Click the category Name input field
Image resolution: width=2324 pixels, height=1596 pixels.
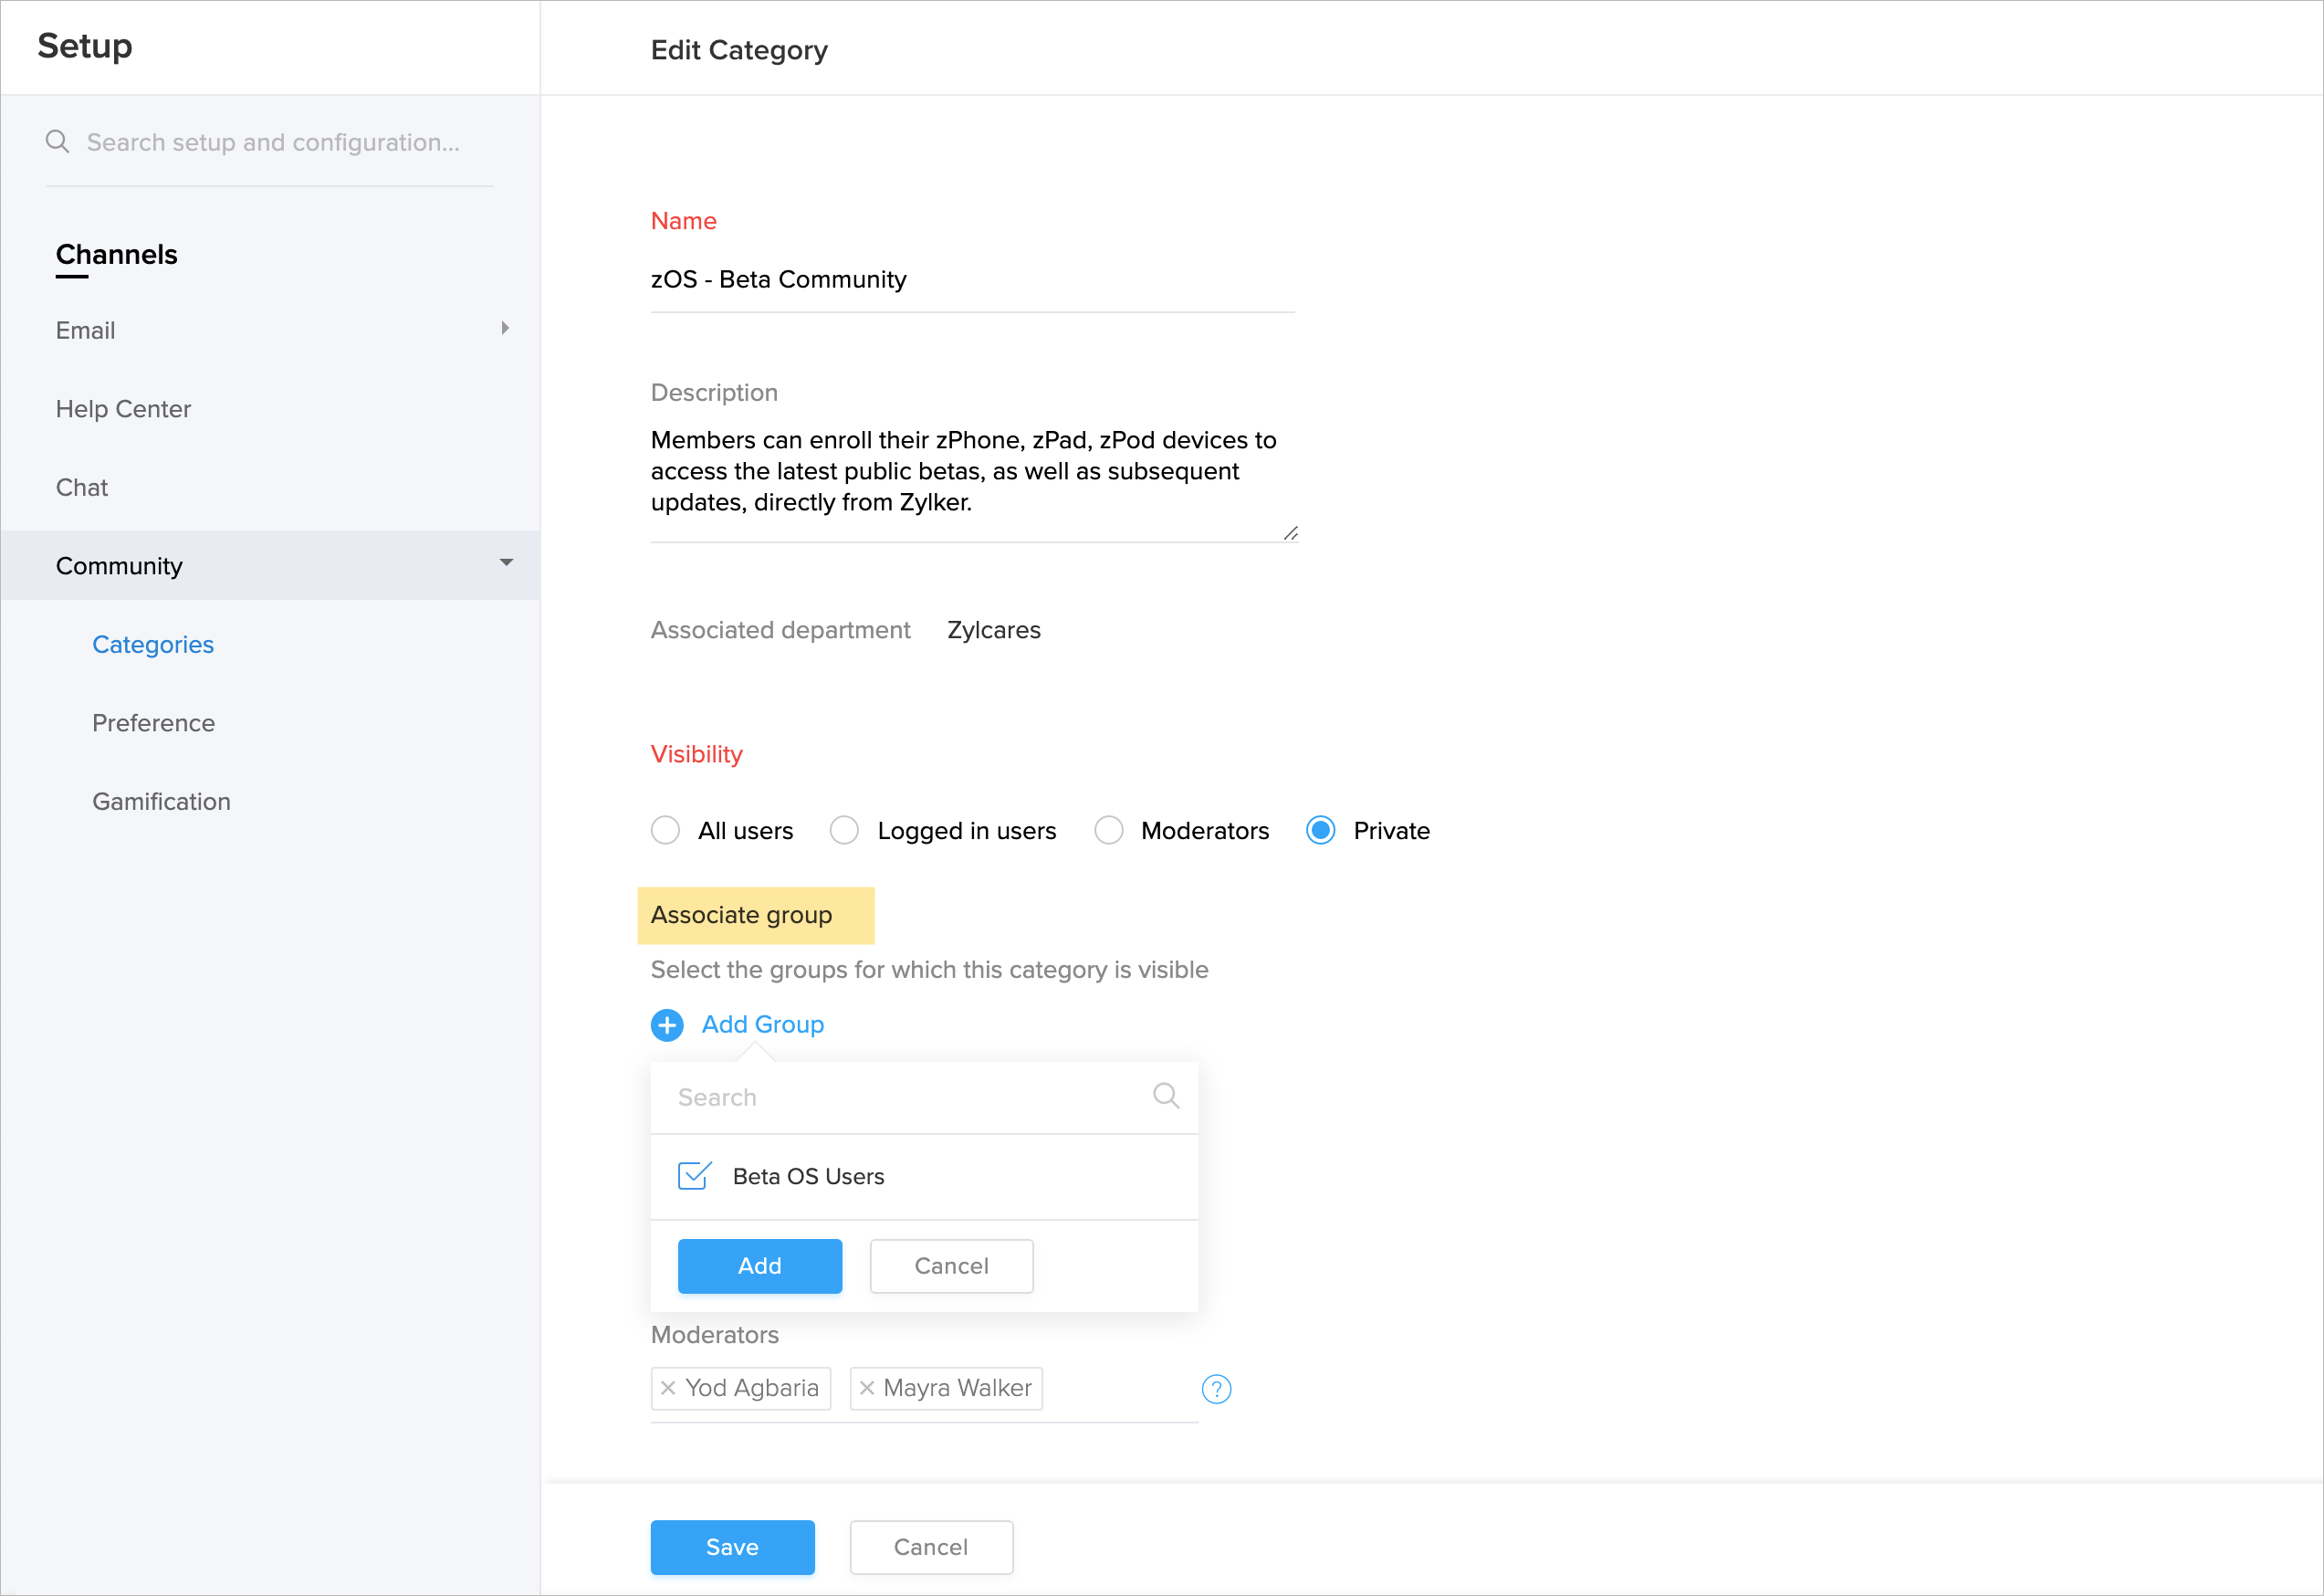coord(971,280)
